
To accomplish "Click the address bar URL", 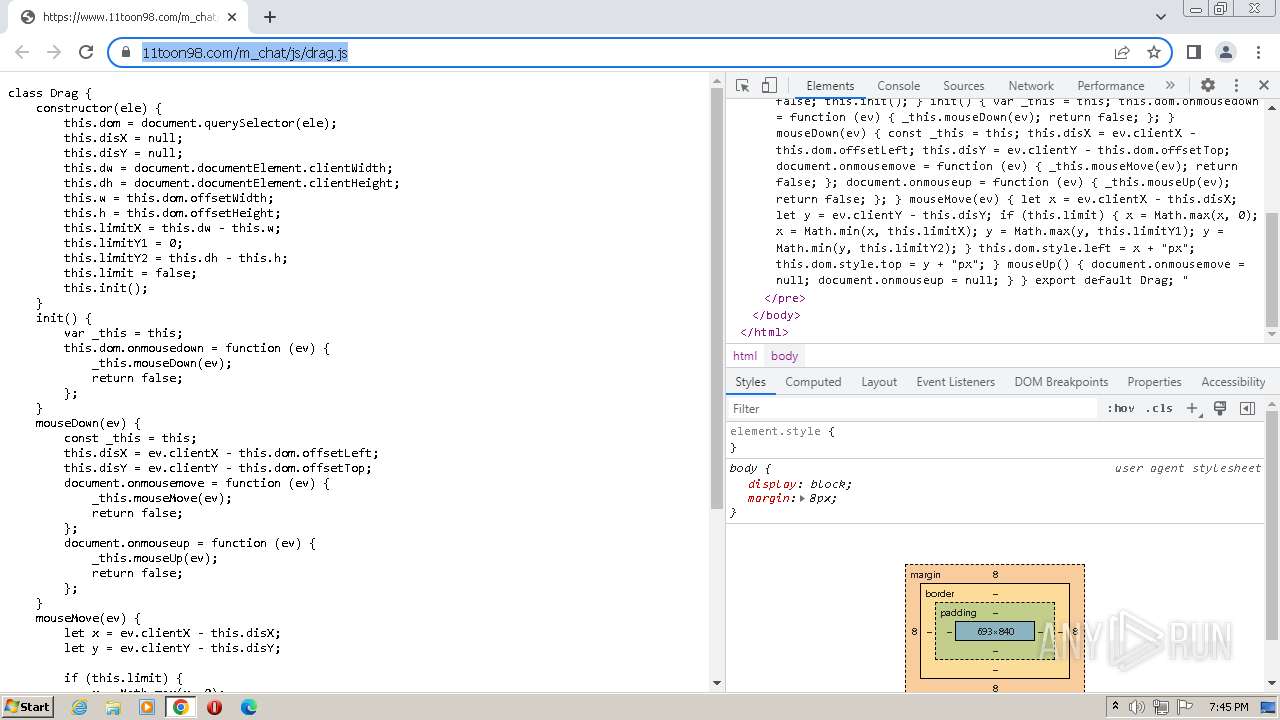I will point(245,53).
